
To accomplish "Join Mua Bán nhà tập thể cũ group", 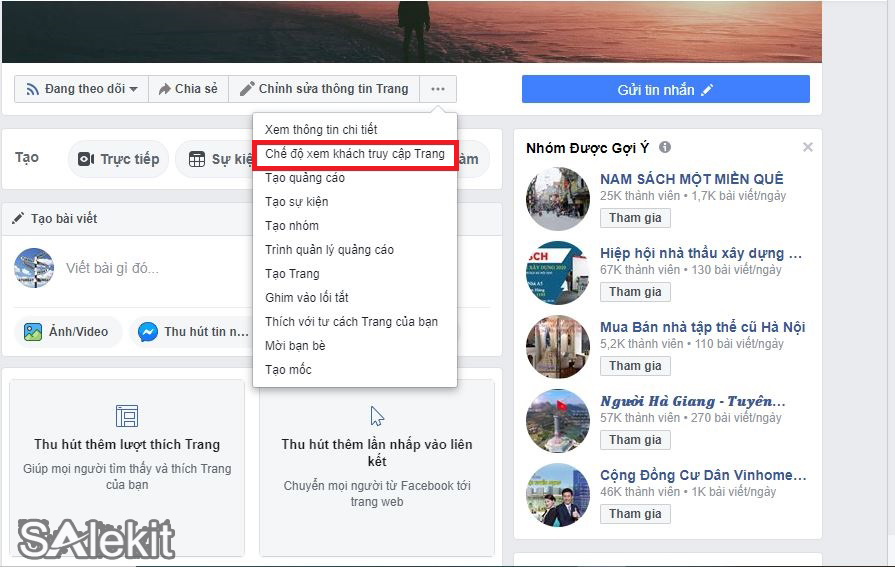I will (x=635, y=366).
